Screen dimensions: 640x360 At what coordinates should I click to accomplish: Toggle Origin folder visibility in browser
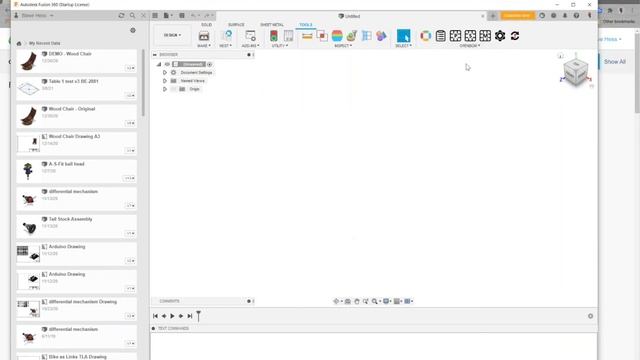(173, 89)
